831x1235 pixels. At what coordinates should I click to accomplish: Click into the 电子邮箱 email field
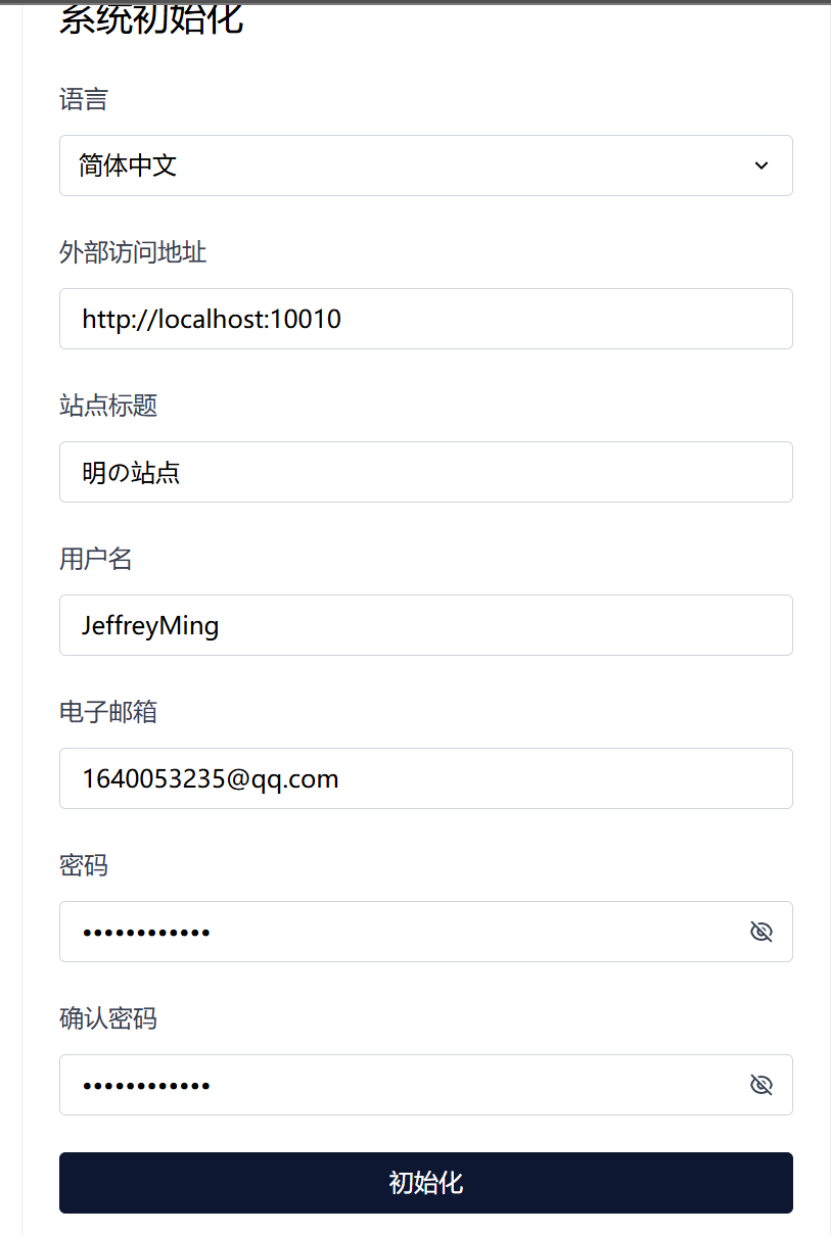[x=425, y=778]
